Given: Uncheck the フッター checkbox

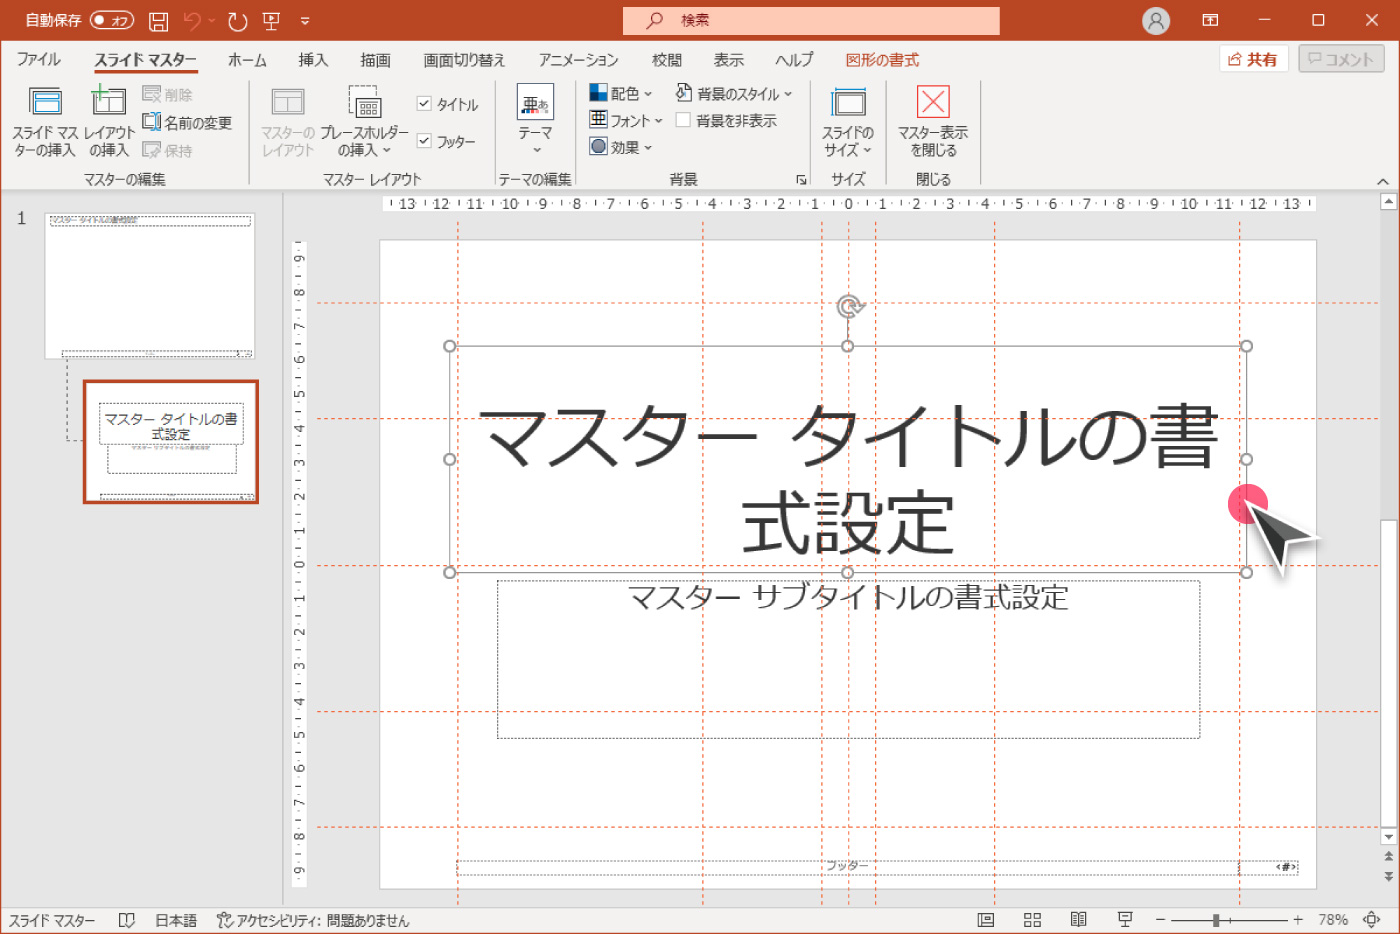Looking at the screenshot, I should coord(424,141).
